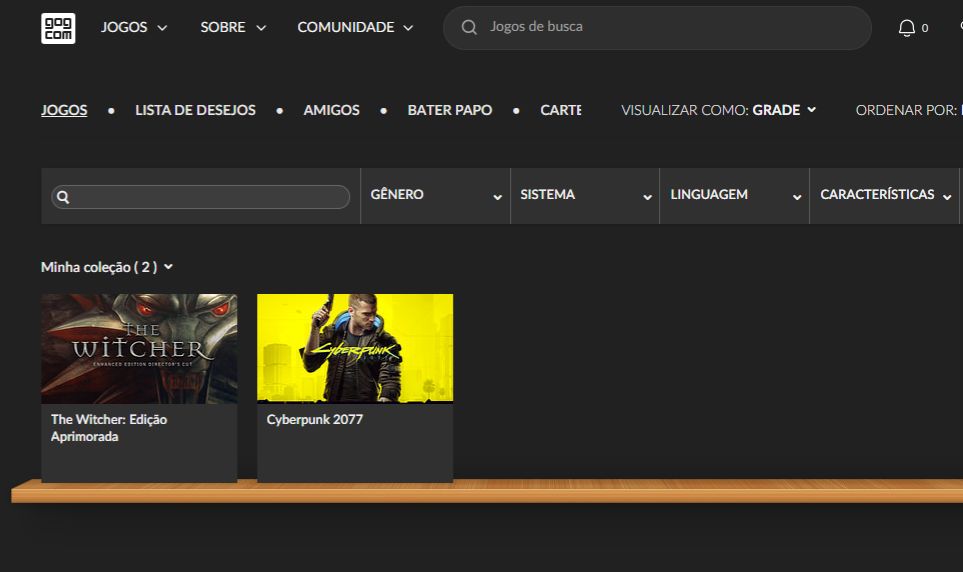This screenshot has height=572, width=963.
Task: Click the magnifier icon in the collection filter
Action: pos(63,197)
